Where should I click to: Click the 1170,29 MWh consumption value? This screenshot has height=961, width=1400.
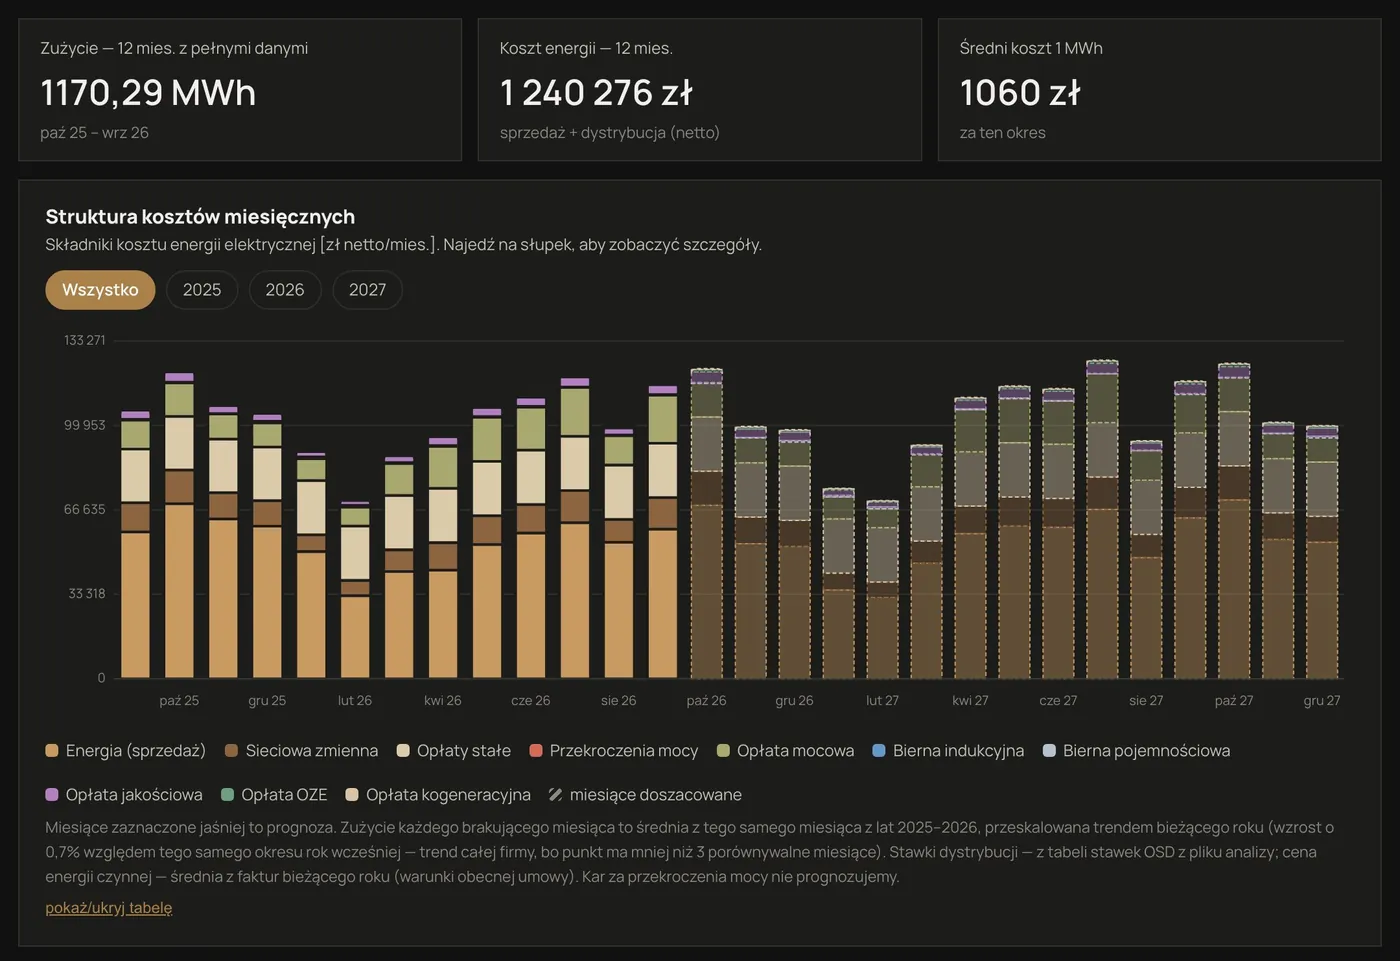point(148,93)
